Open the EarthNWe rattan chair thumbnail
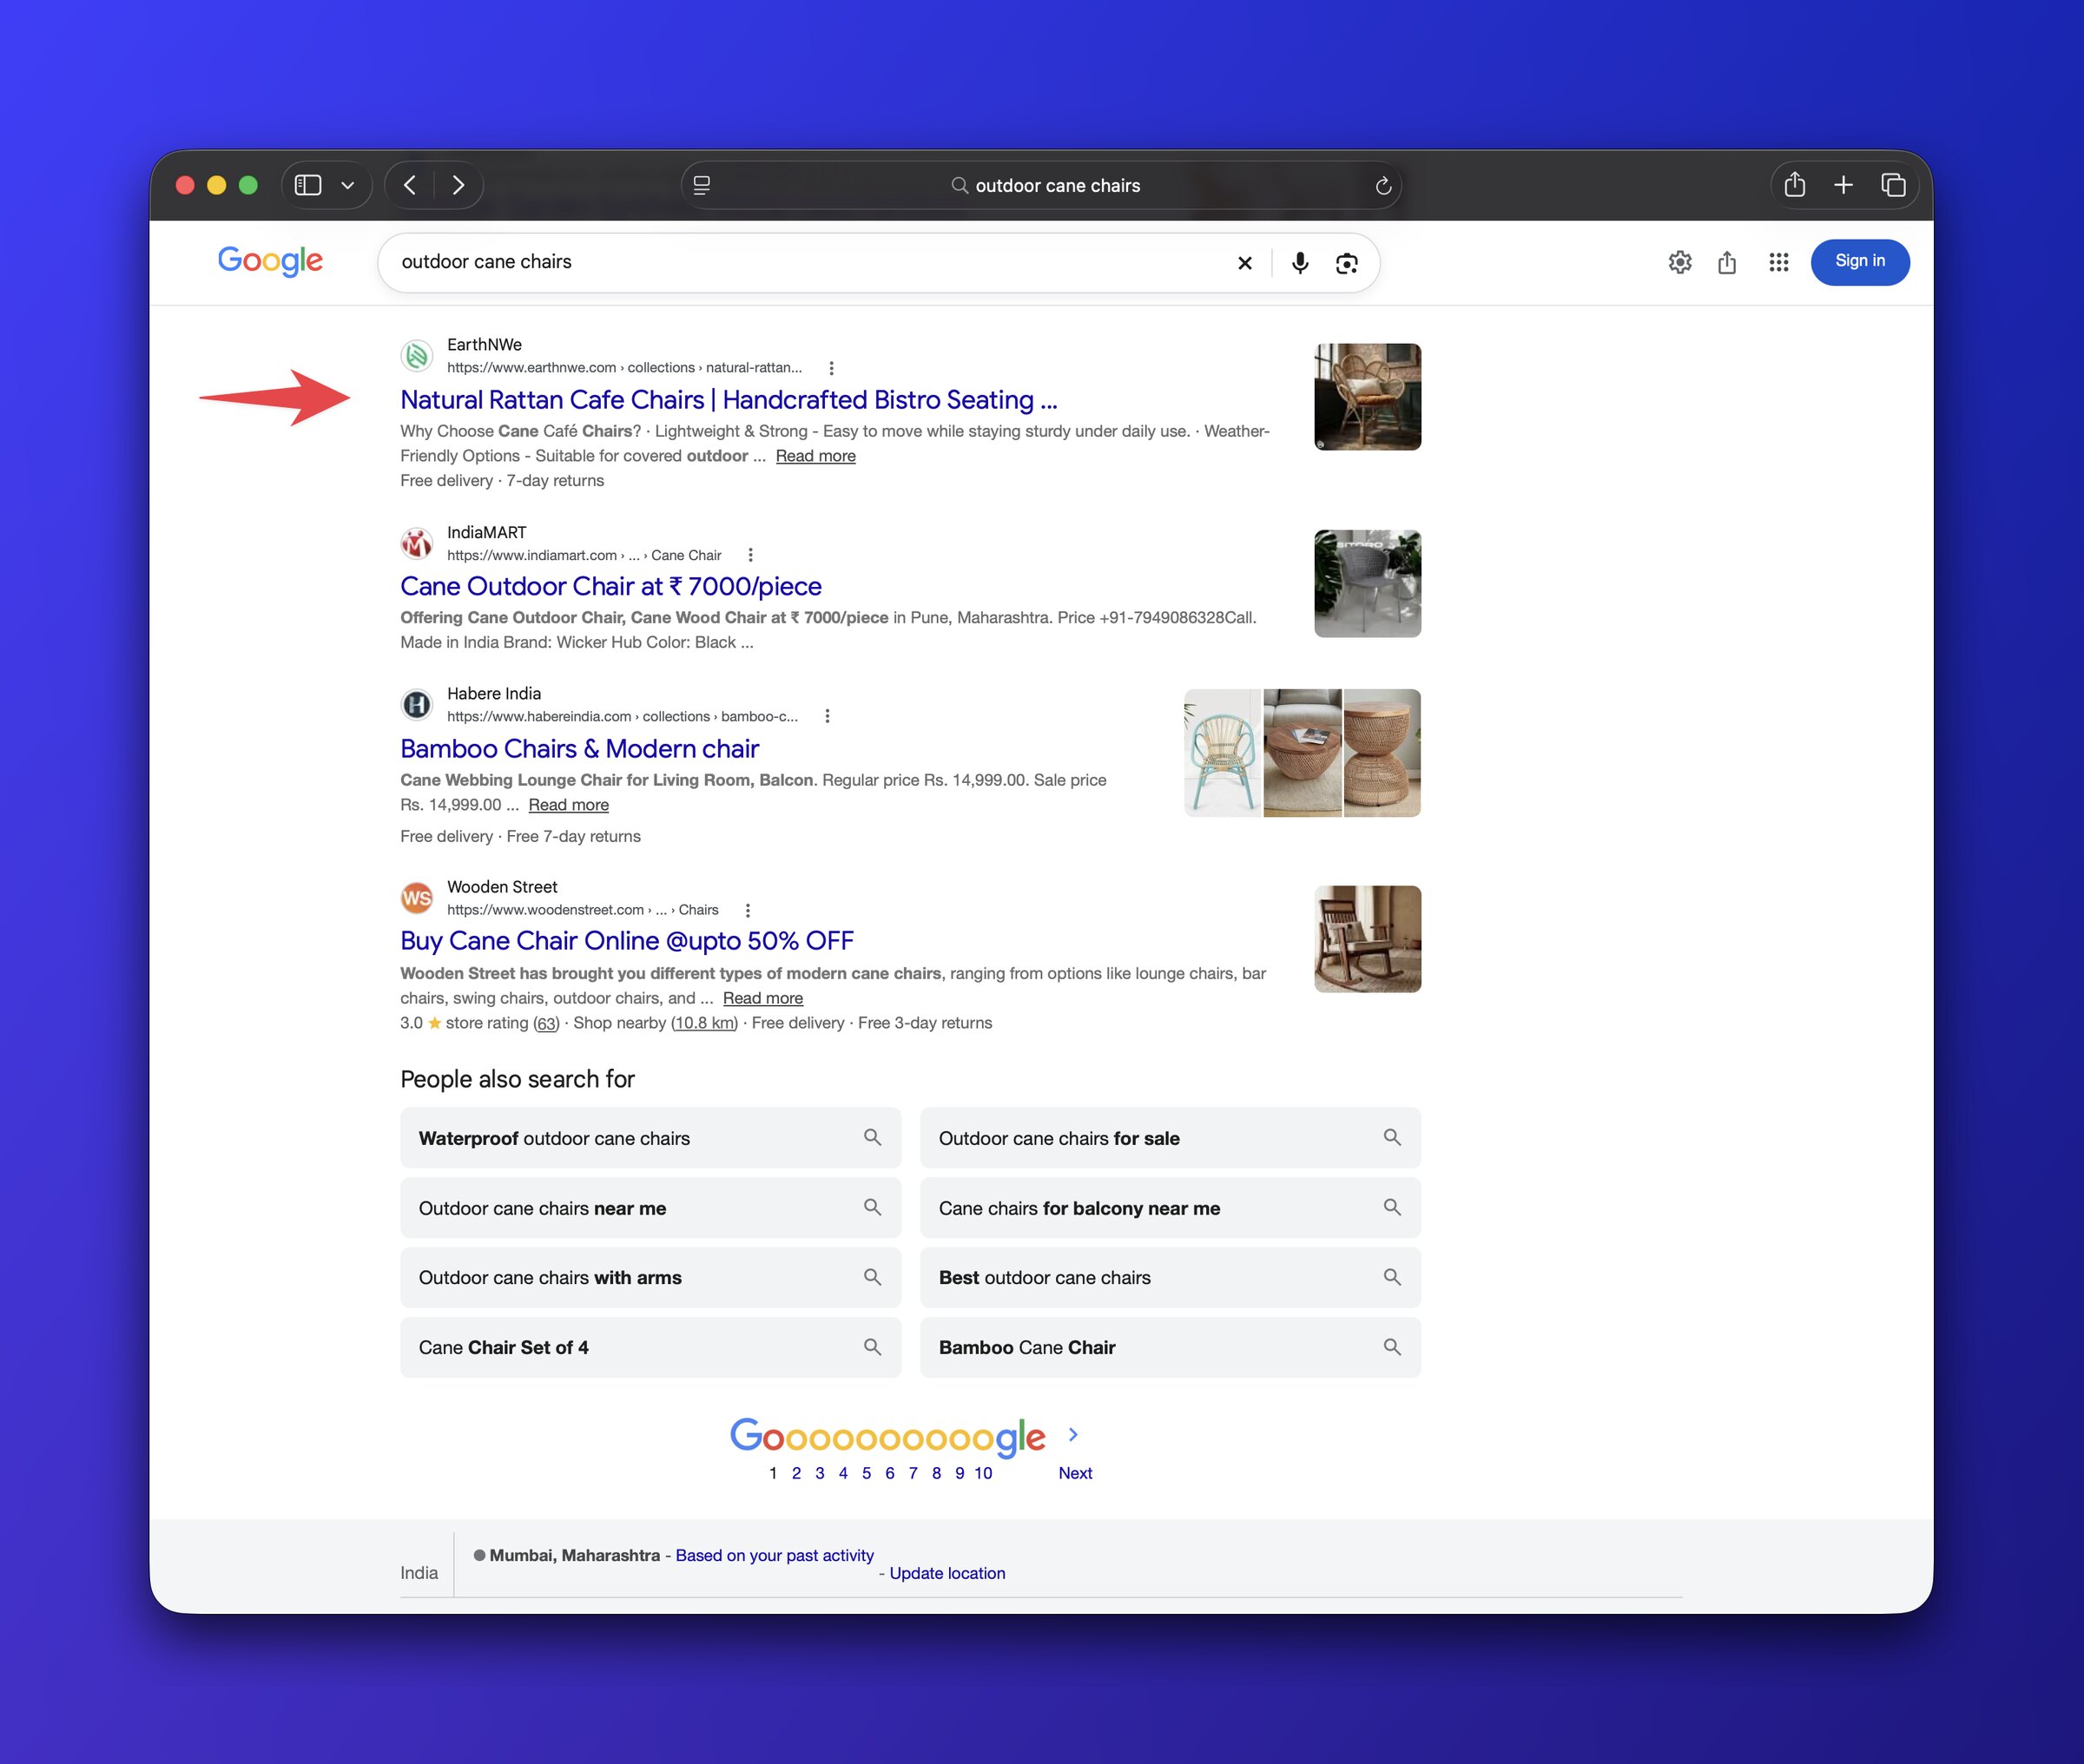The width and height of the screenshot is (2084, 1764). point(1367,397)
